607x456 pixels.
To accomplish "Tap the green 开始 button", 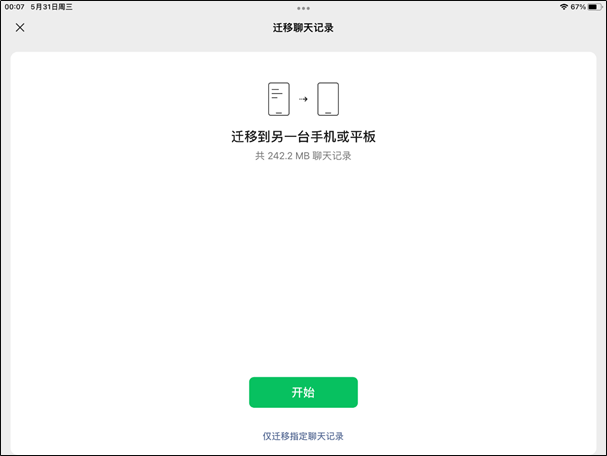I will (x=303, y=392).
